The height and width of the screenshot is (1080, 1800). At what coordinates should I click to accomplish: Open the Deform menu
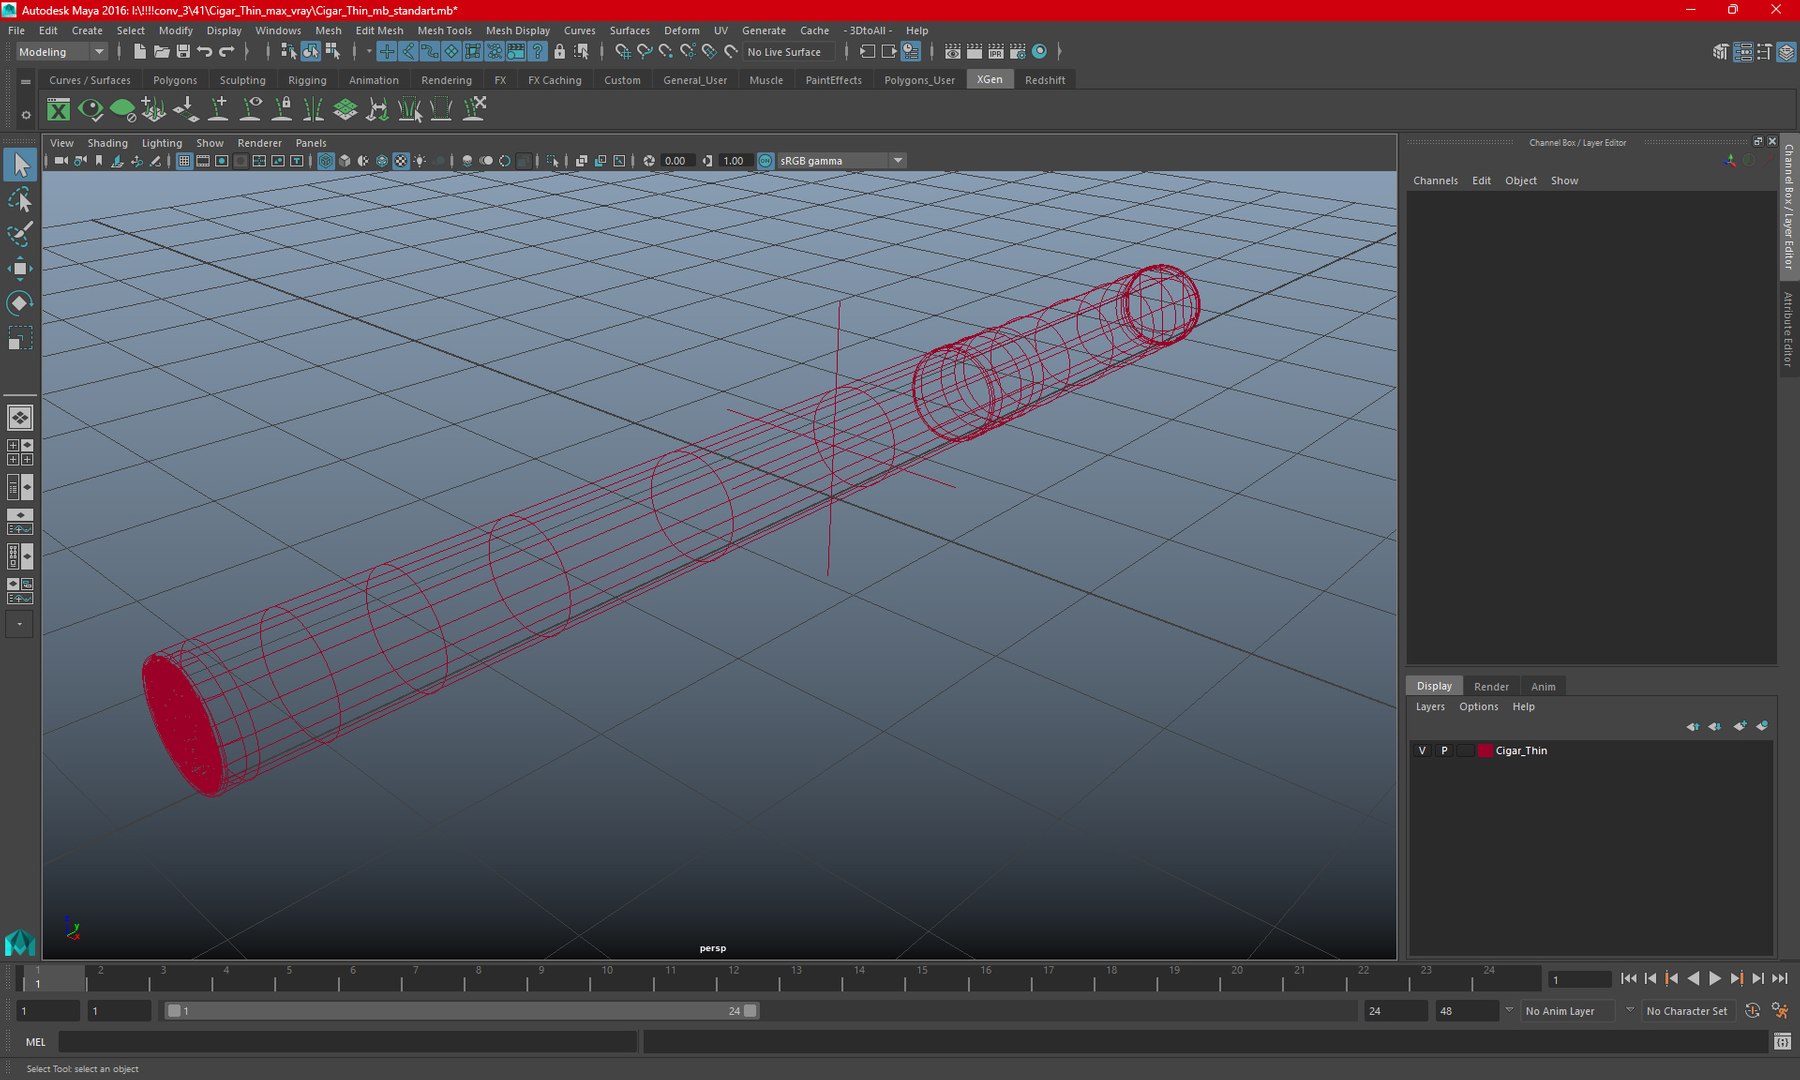point(681,31)
